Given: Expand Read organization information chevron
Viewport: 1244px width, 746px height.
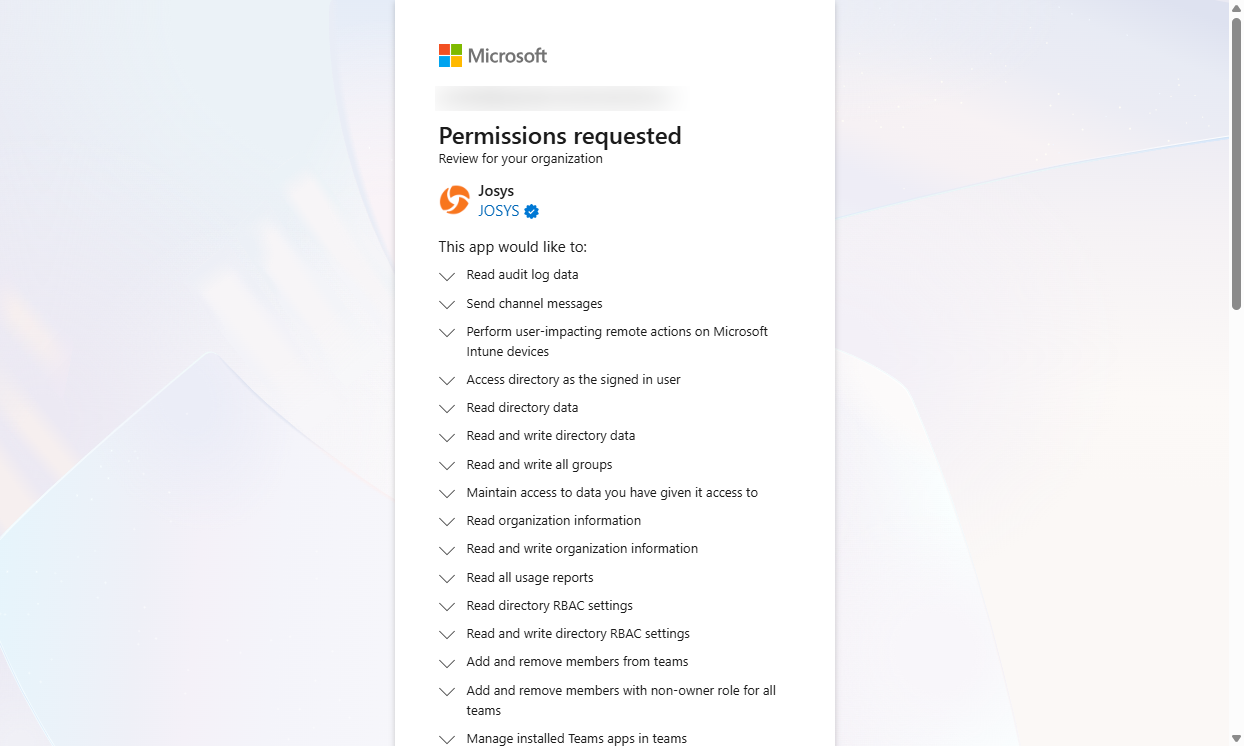Looking at the screenshot, I should click(x=447, y=522).
